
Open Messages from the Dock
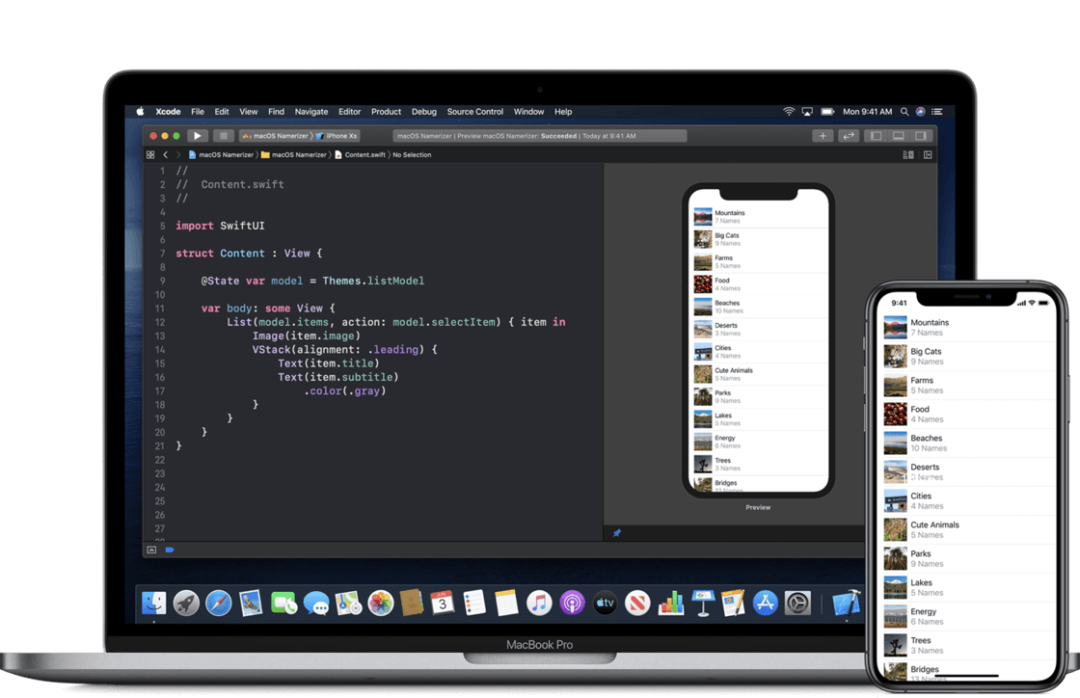click(316, 604)
